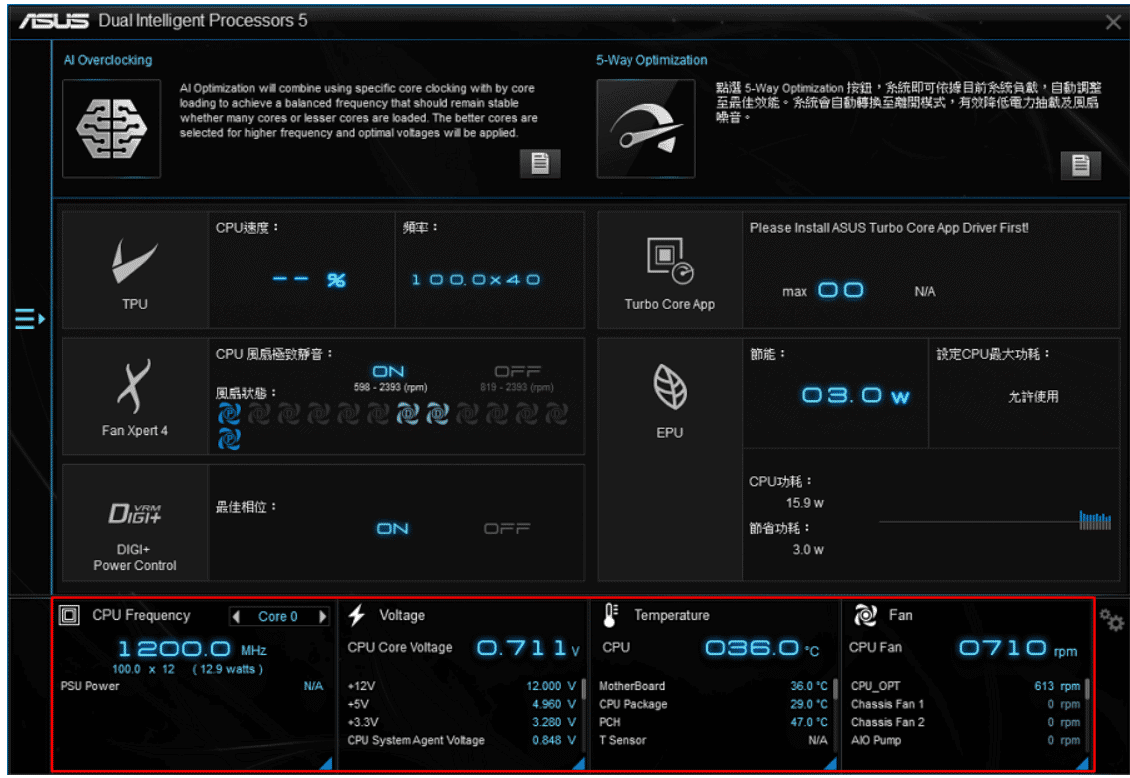Open the AI Overclocking brain icon
This screenshot has width=1130, height=778.
coord(112,129)
